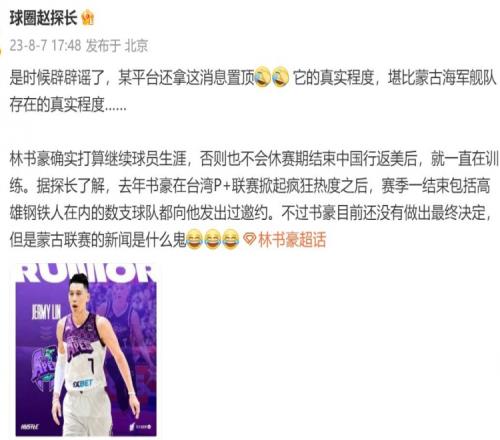The image size is (500, 440).
Task: Click the HUSTLE logo at the poster's bottom-left
Action: point(30,426)
